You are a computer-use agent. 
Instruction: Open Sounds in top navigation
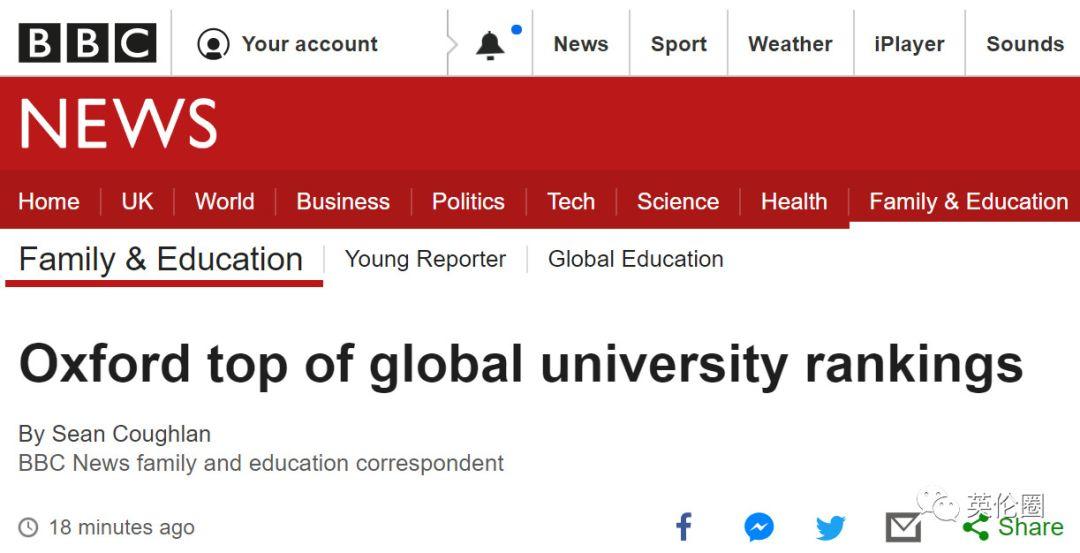point(1024,44)
